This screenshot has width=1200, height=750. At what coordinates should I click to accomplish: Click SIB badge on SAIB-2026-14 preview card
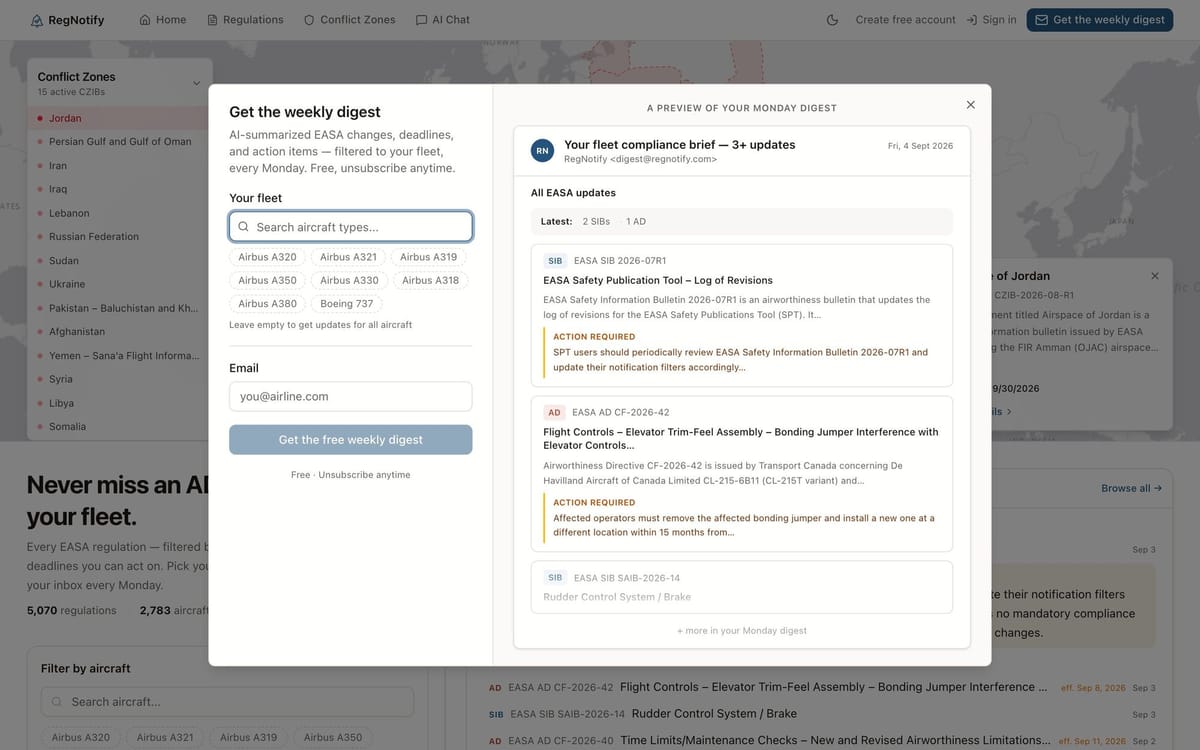[555, 578]
